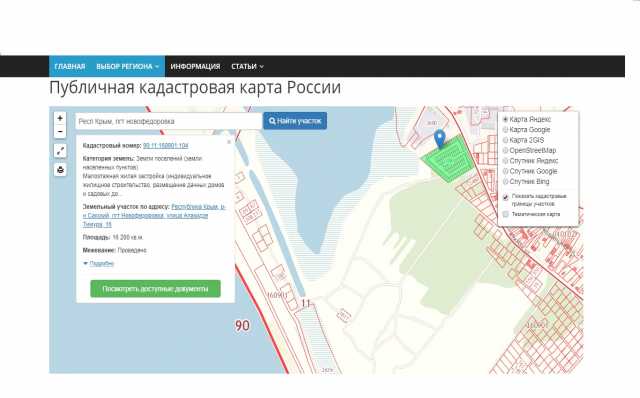Enable the Тематическая карта checkbox
Image resolution: width=640 pixels, height=398 pixels.
pos(505,214)
